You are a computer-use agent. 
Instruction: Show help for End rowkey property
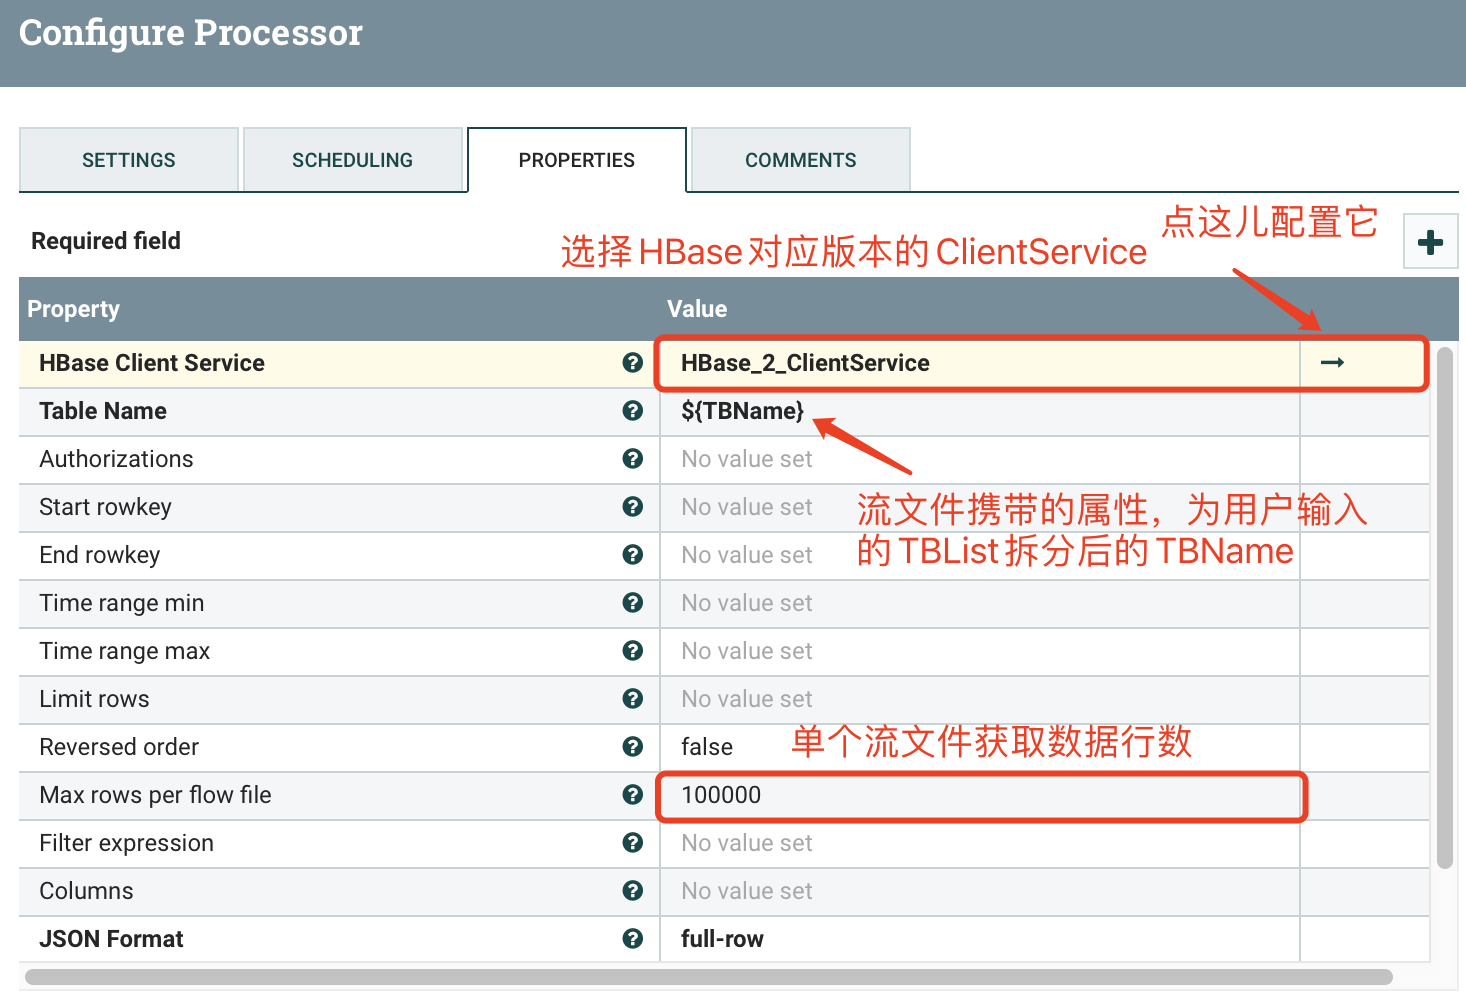pos(632,555)
